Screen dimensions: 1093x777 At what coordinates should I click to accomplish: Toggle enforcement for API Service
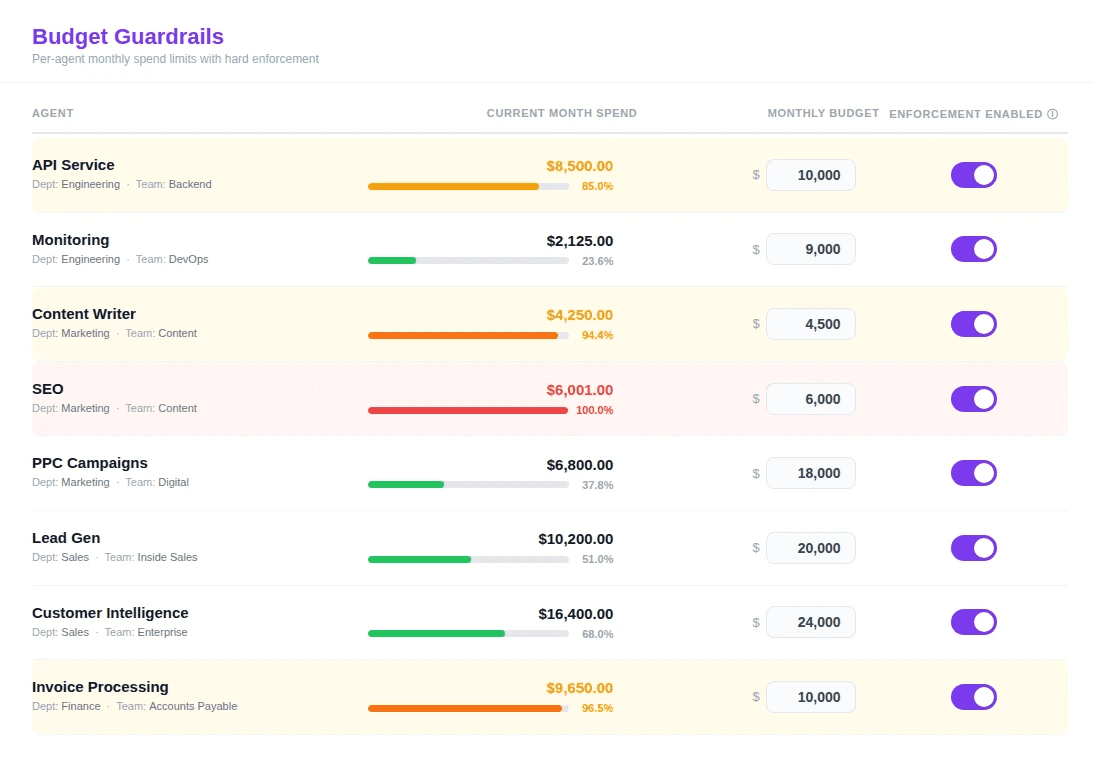974,175
